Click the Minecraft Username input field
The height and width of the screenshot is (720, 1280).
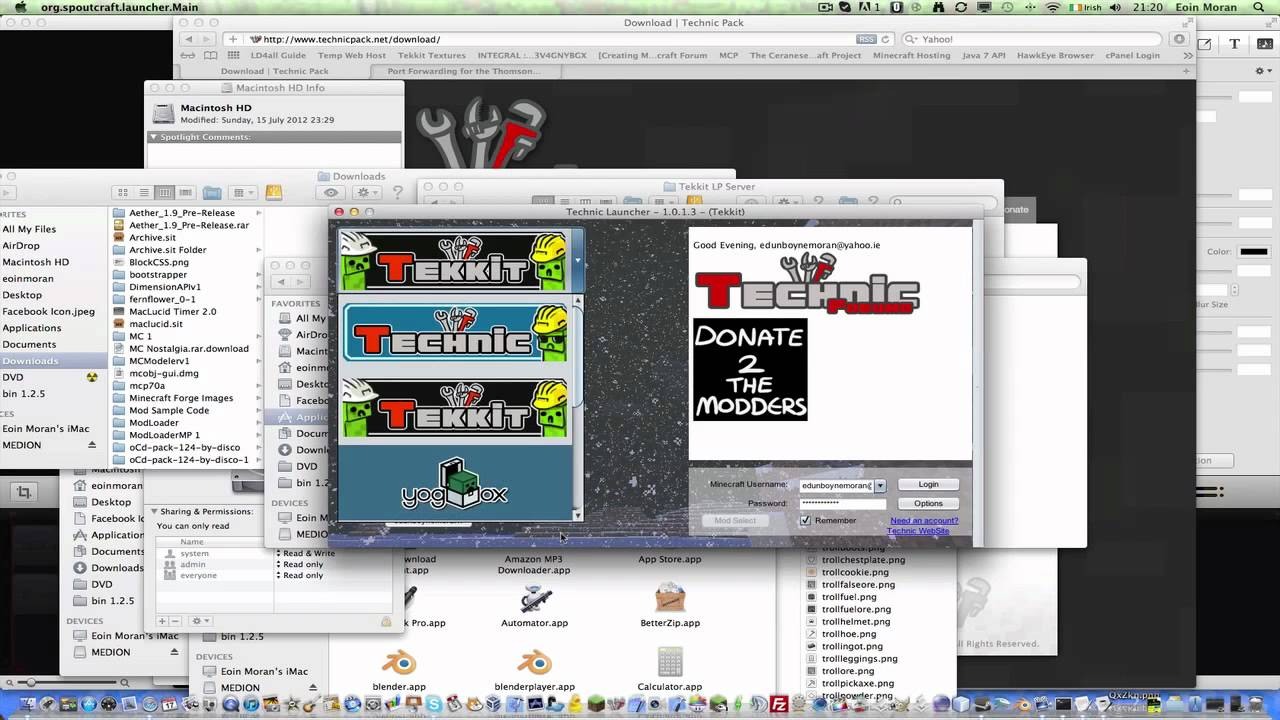pyautogui.click(x=836, y=485)
